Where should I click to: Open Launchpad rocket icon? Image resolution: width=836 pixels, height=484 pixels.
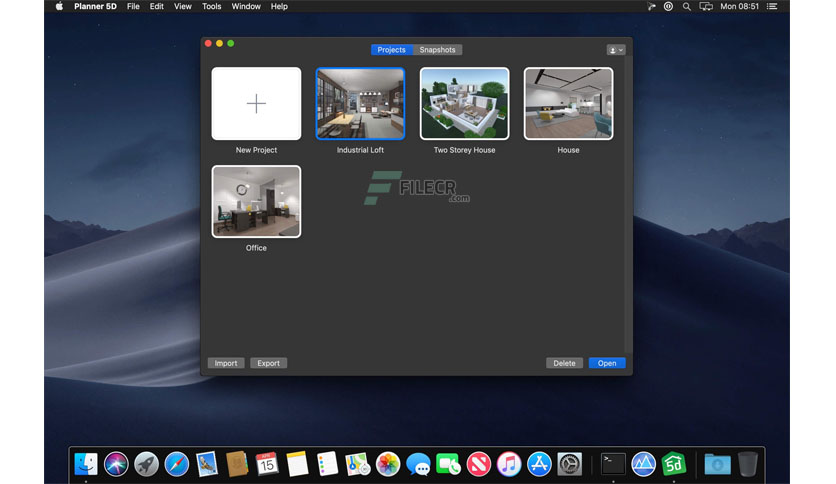[x=147, y=464]
